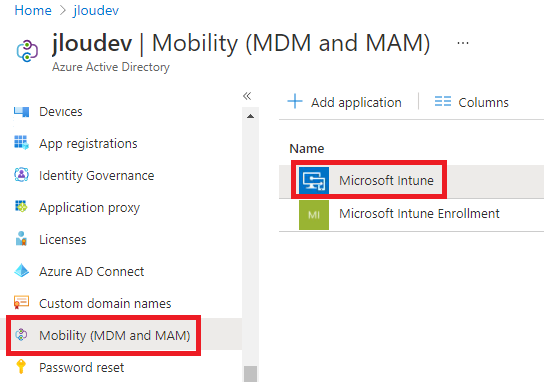Screen dimensions: 544x382
Task: Open jloudev breadcrumb link
Action: pyautogui.click(x=96, y=10)
